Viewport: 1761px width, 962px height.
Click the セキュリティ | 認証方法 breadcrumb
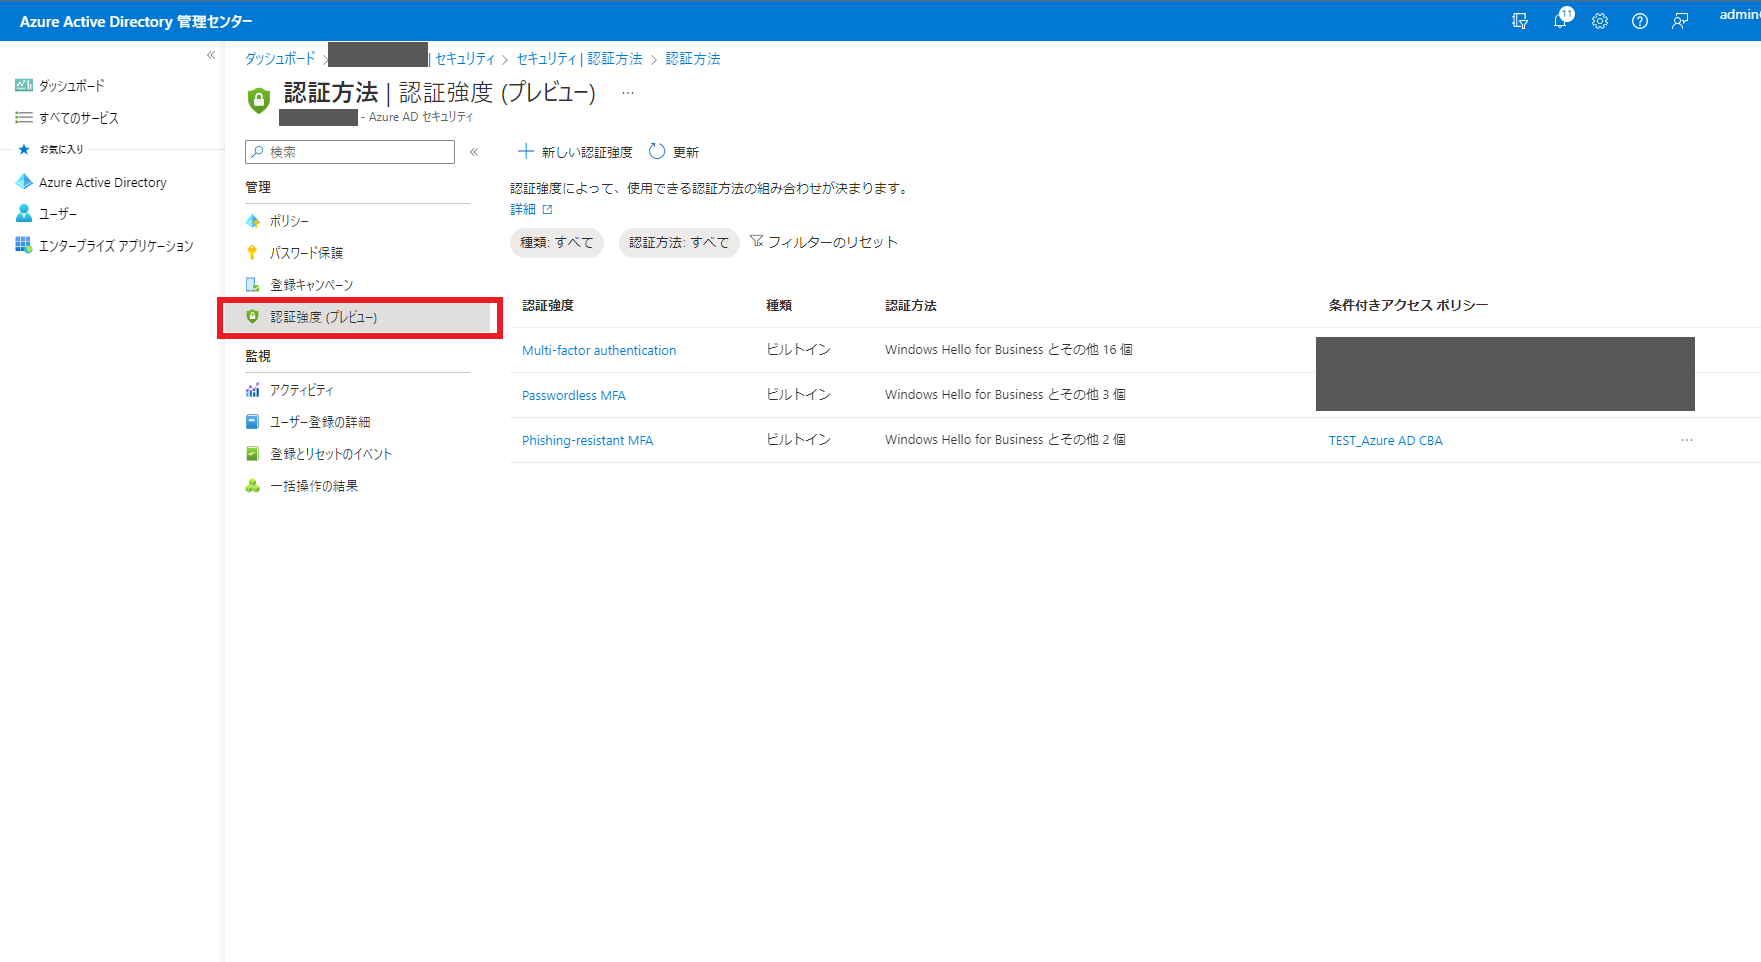pos(580,59)
